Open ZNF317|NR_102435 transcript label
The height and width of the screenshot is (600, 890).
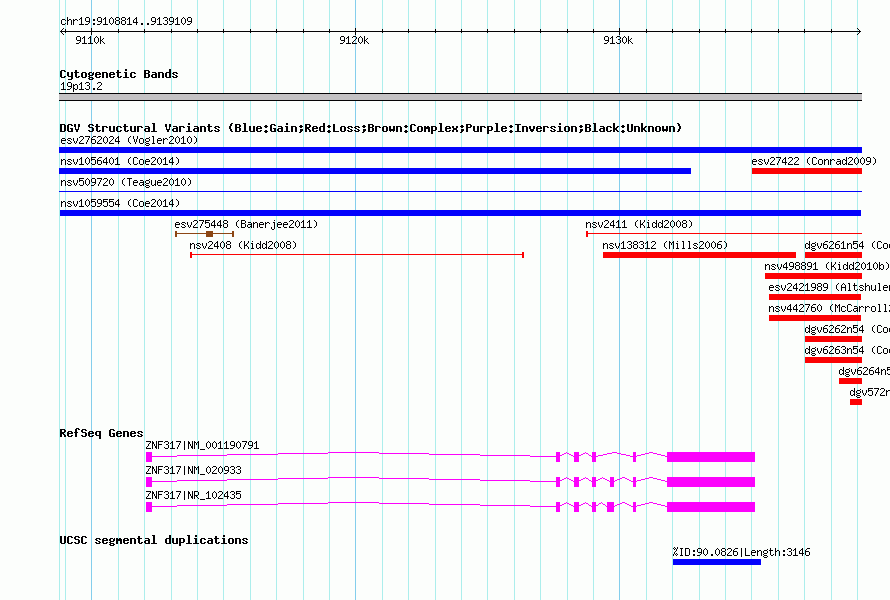(x=194, y=496)
